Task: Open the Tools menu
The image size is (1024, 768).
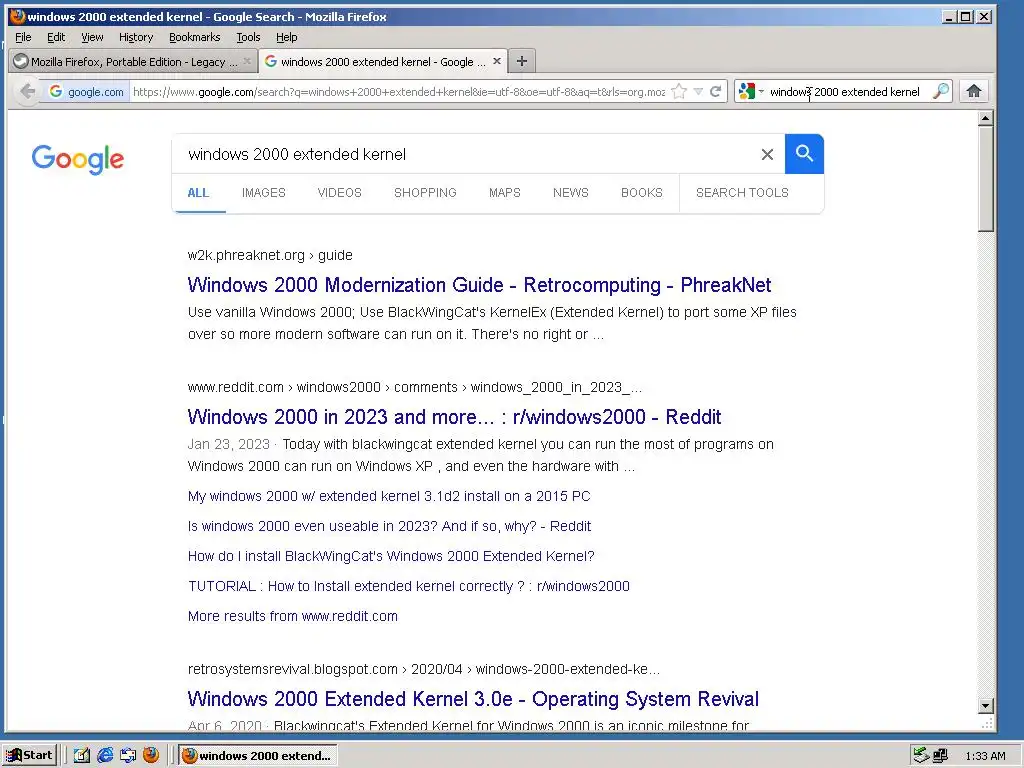Action: tap(248, 37)
